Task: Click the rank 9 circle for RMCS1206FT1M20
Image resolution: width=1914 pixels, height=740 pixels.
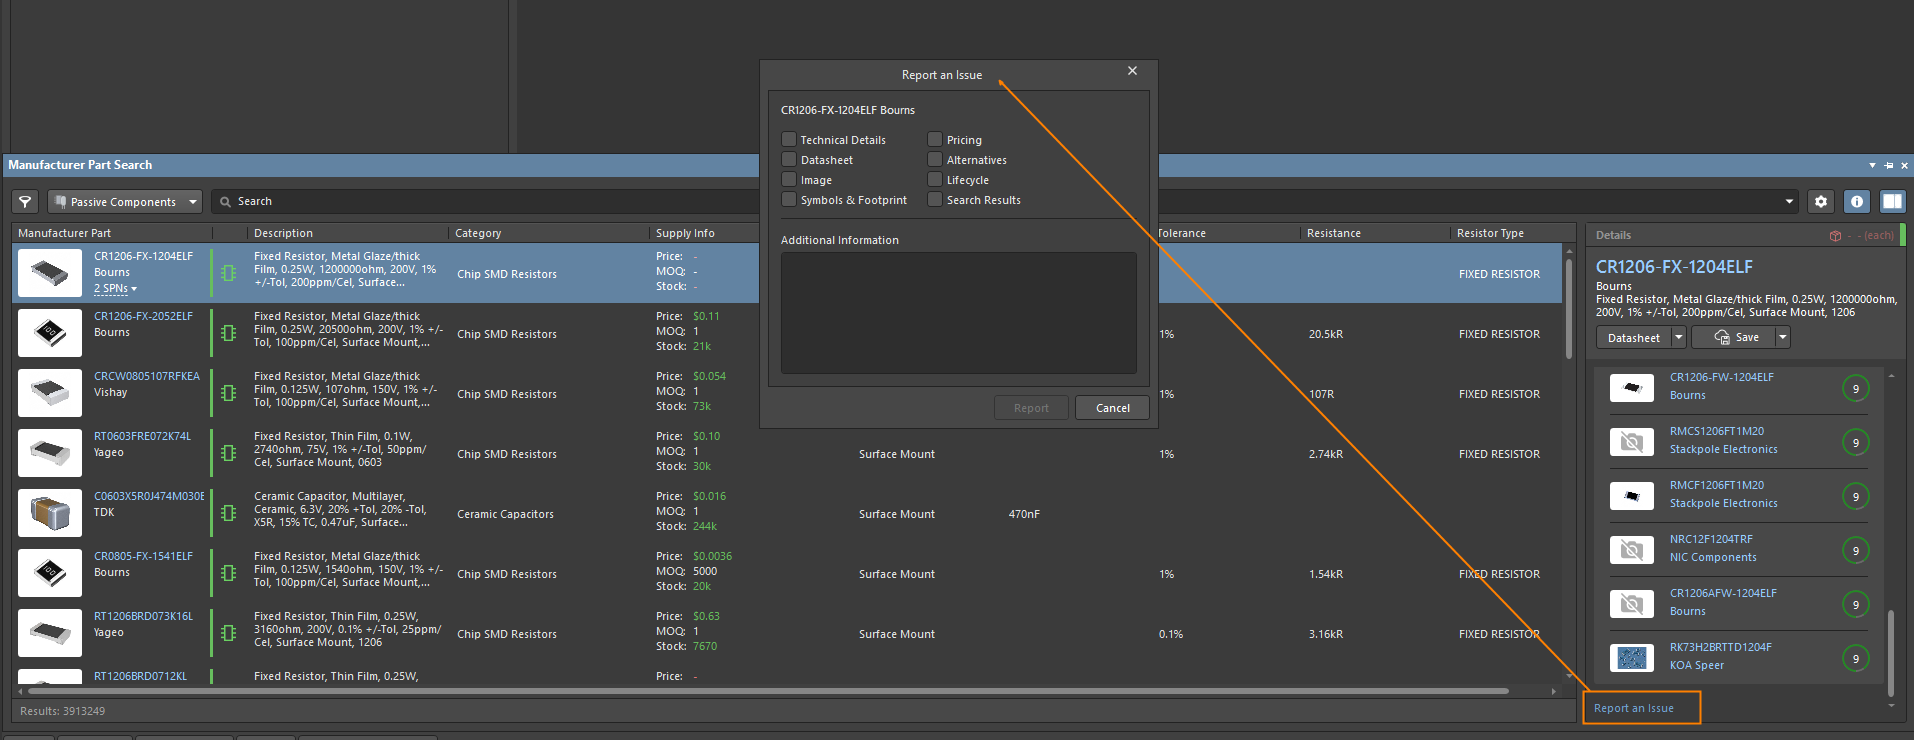Action: [1855, 443]
